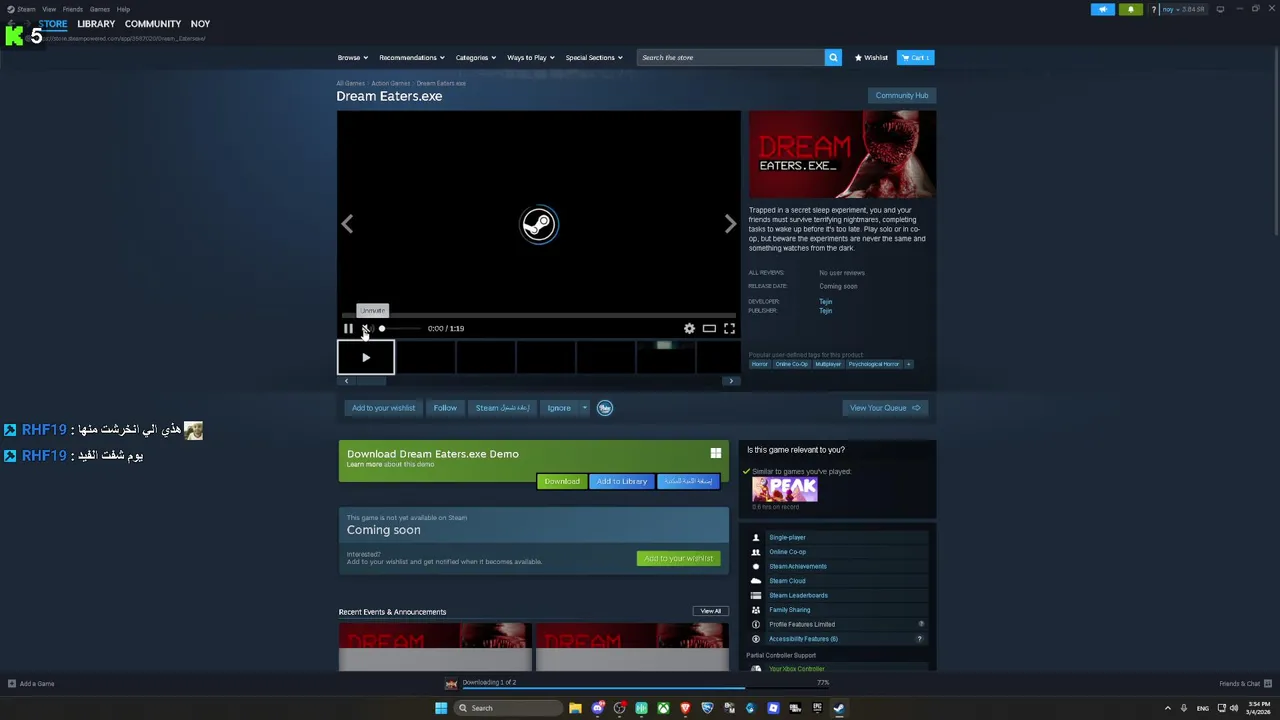Open the Games menu
Screen dimensions: 1280x720
click(x=100, y=9)
